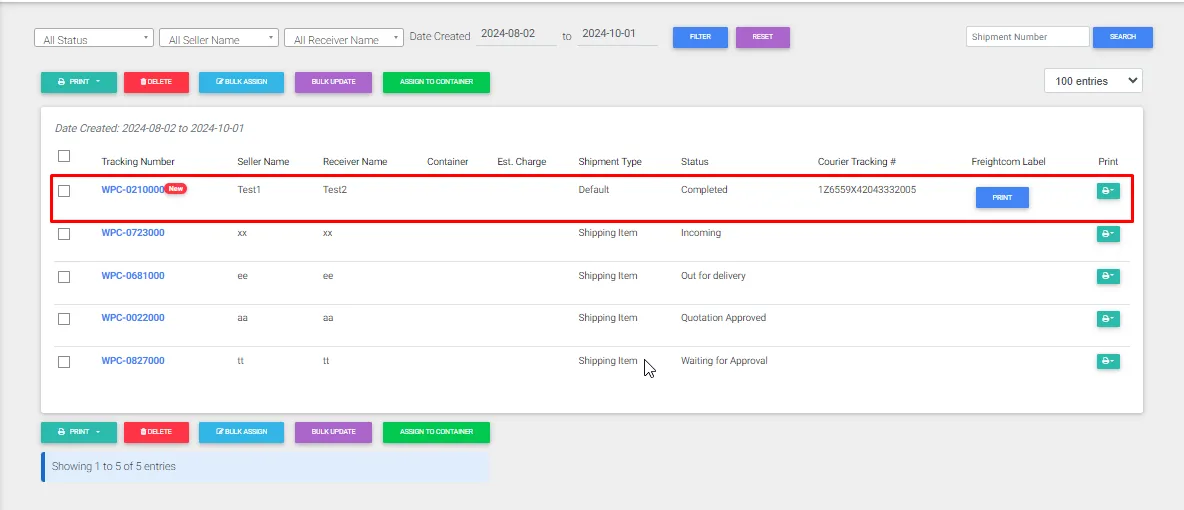Click the red Delete button above table
This screenshot has width=1184, height=510.
[156, 82]
